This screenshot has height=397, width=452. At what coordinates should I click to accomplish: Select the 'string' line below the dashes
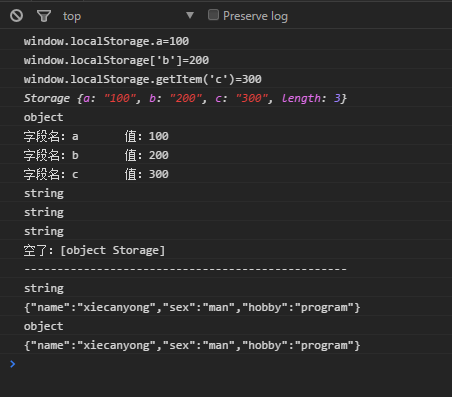tap(44, 288)
